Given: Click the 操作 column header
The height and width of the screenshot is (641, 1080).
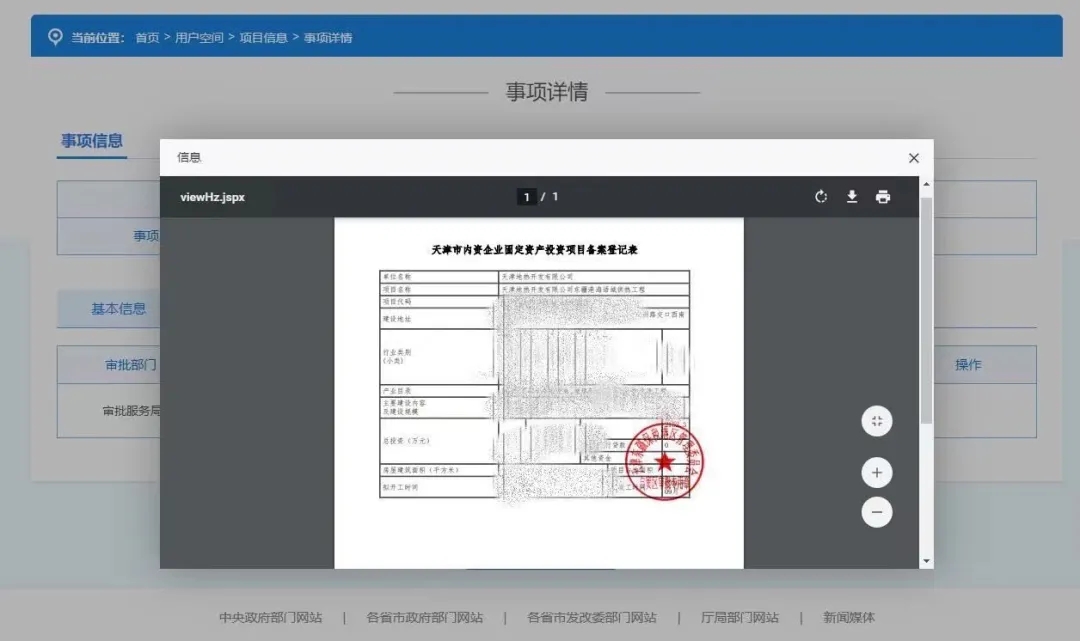Looking at the screenshot, I should pyautogui.click(x=968, y=365).
